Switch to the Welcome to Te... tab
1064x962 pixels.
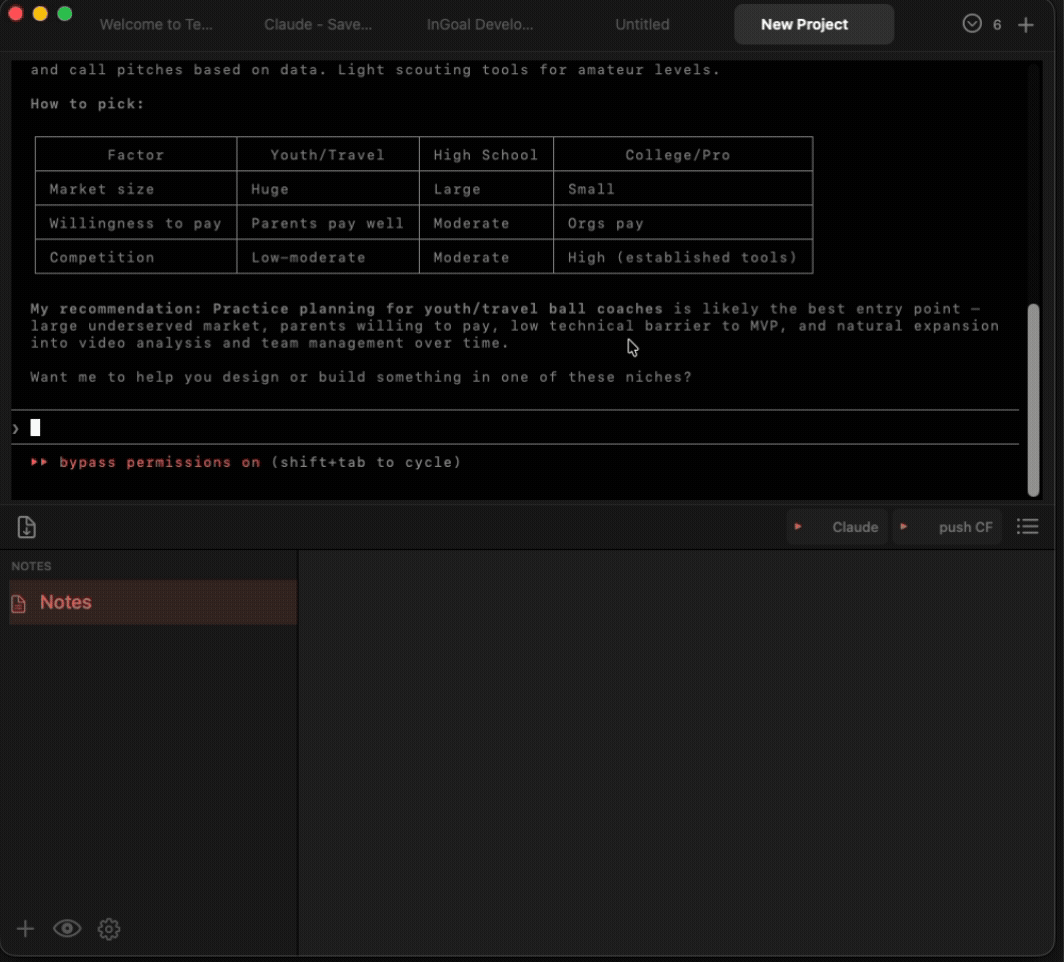tap(156, 24)
